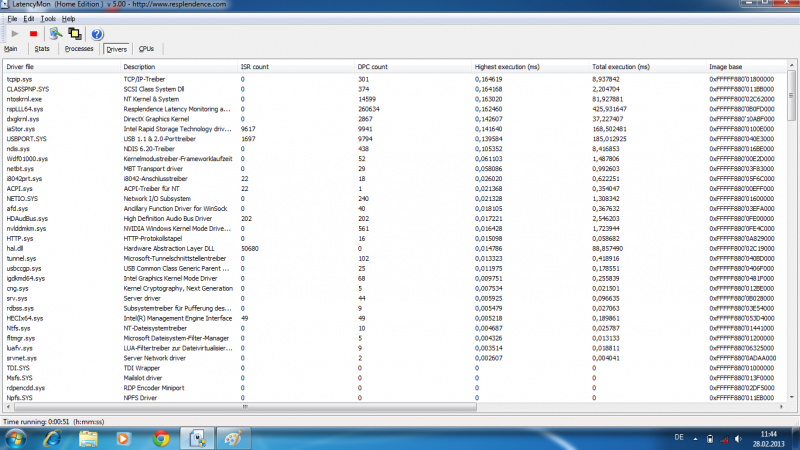Viewport: 800px width, 450px height.
Task: Select the tcpip.sys driver row
Action: coord(395,79)
